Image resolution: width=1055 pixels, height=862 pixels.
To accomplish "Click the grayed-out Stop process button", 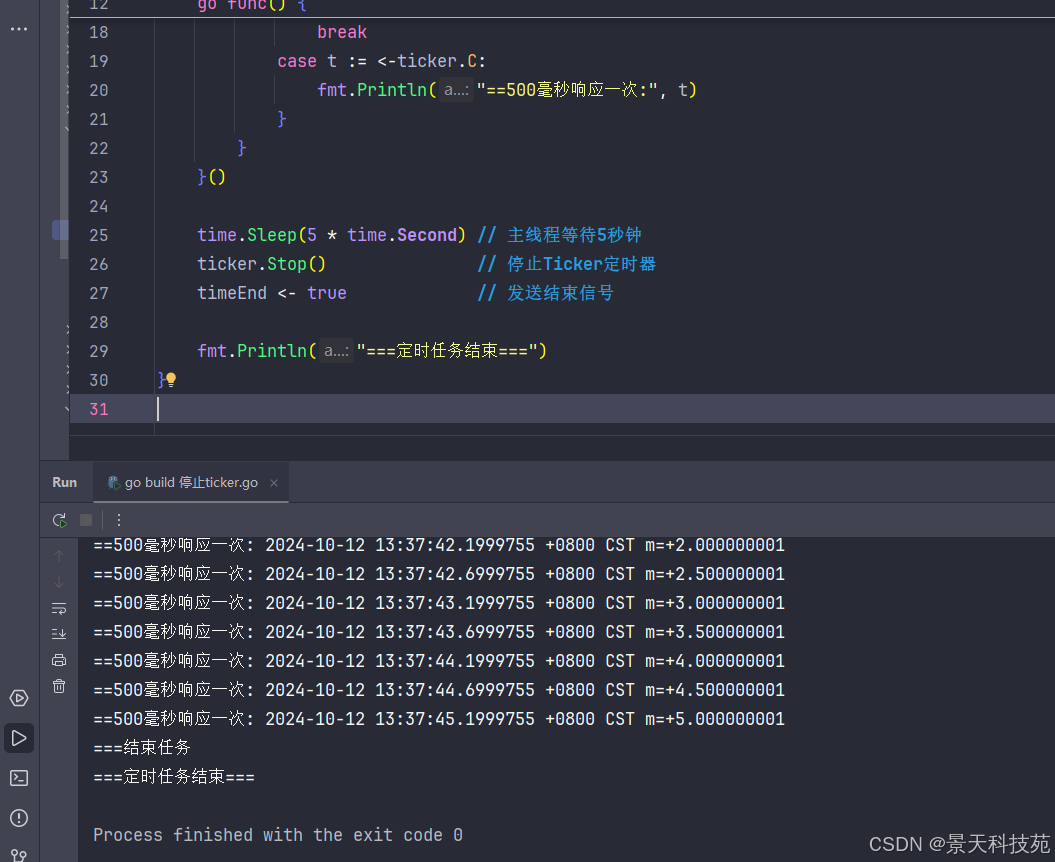I will [x=86, y=520].
